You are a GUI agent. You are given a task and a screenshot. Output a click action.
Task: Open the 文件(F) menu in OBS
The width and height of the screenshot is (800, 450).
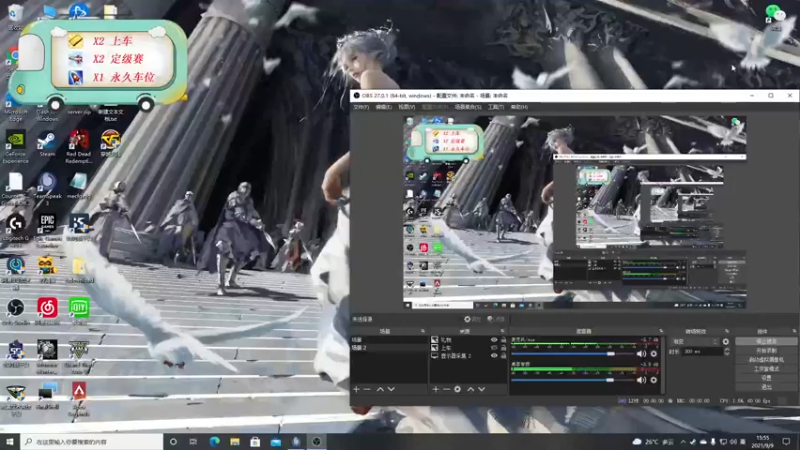[361, 107]
